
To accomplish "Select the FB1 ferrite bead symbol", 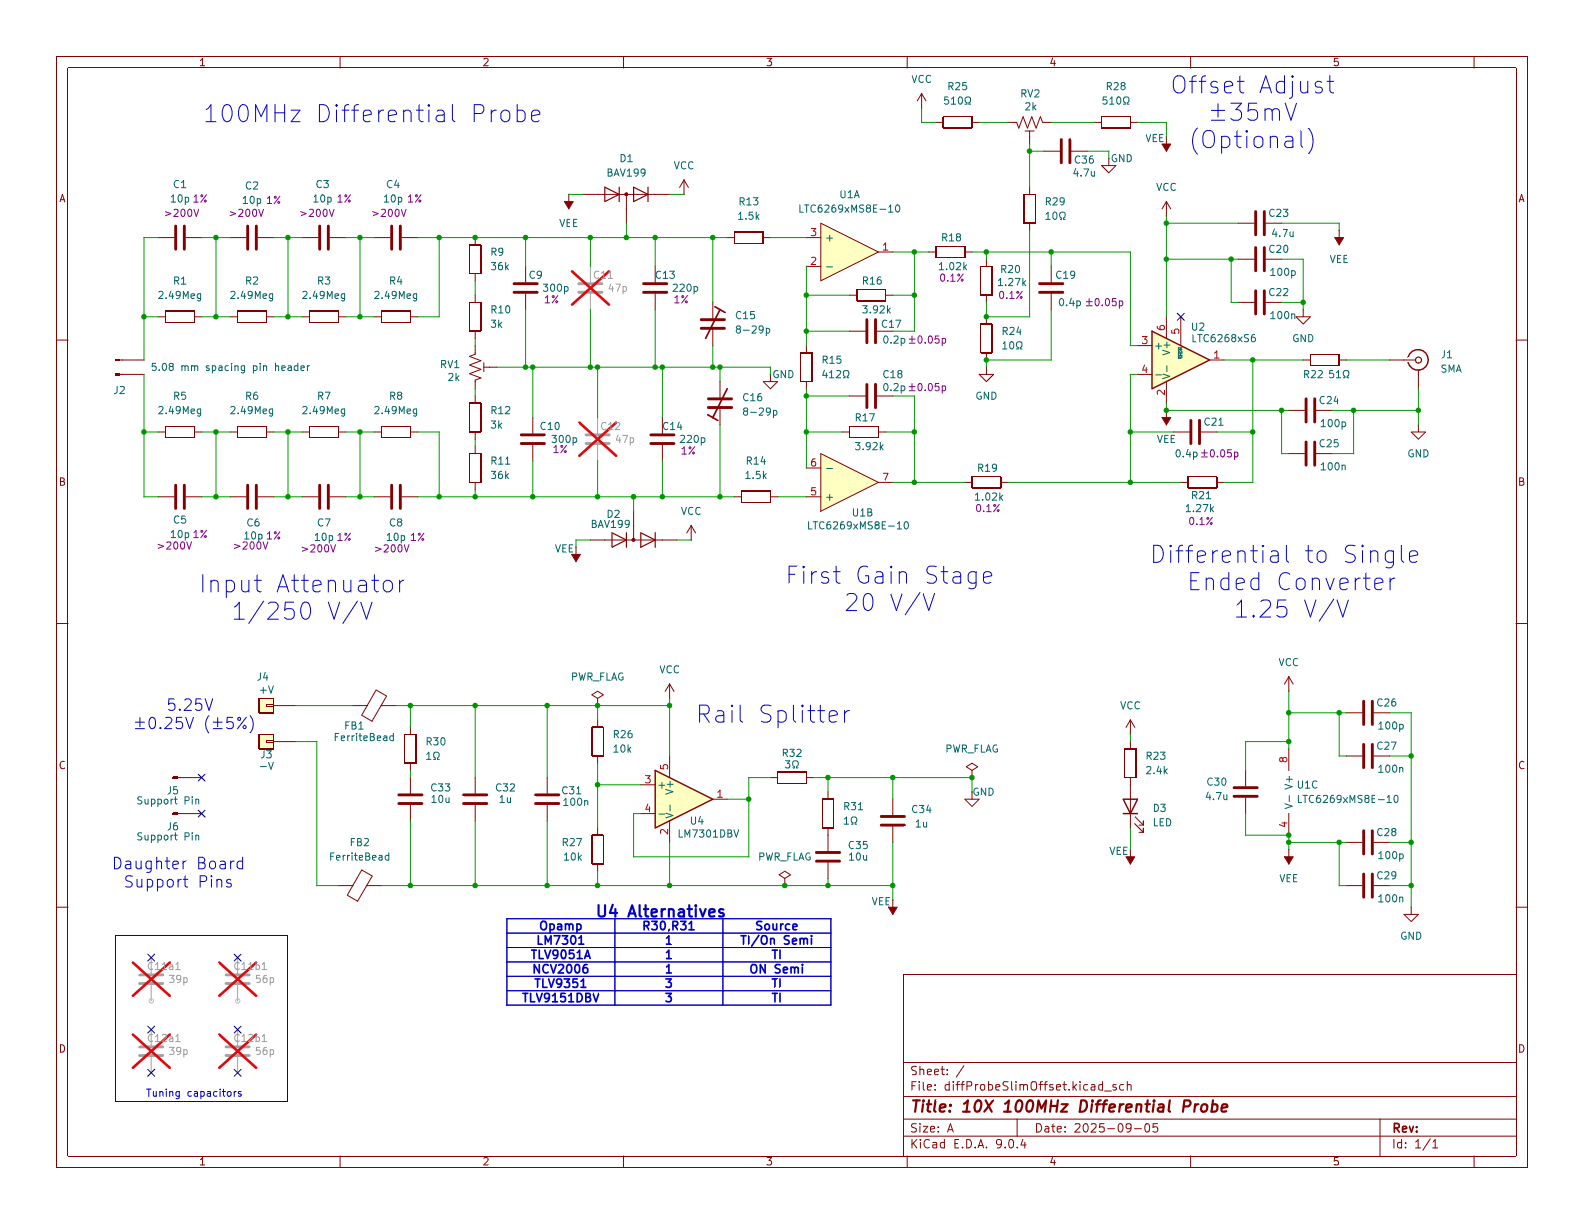I will pyautogui.click(x=374, y=705).
